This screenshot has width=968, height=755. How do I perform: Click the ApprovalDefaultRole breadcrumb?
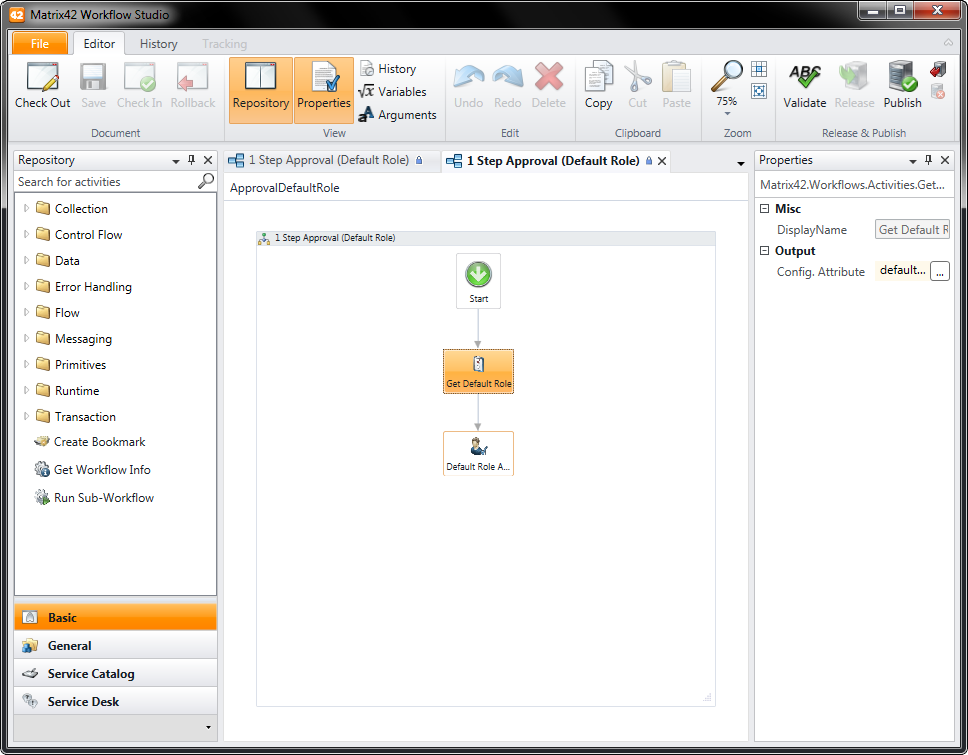[285, 188]
